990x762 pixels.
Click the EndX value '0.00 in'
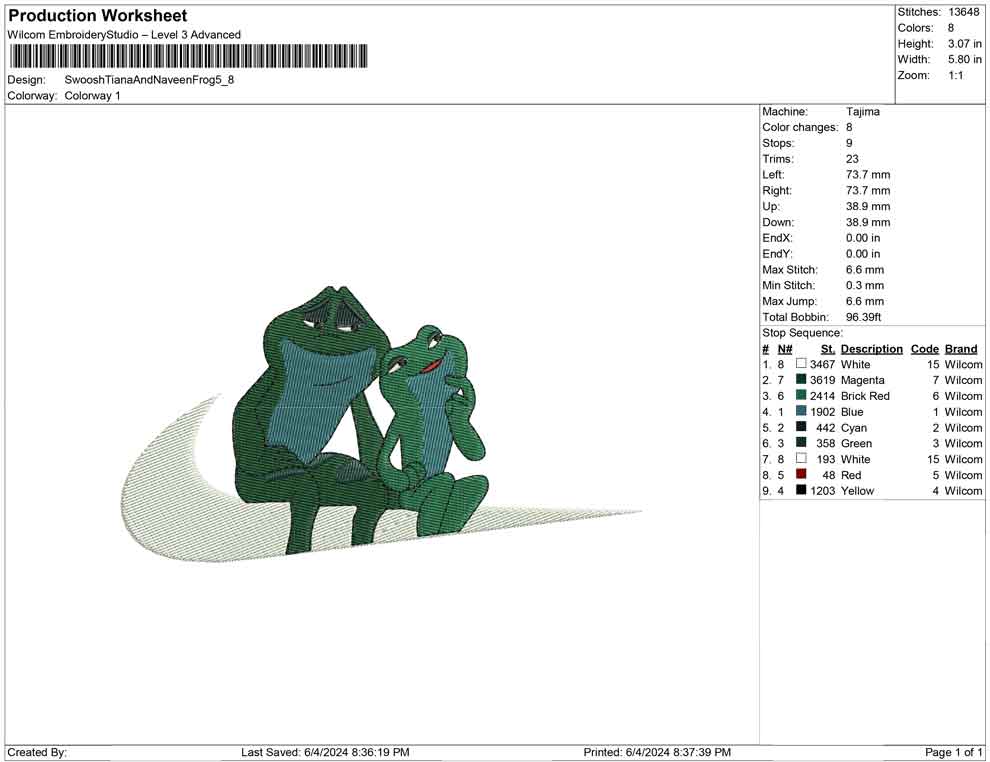click(x=863, y=238)
